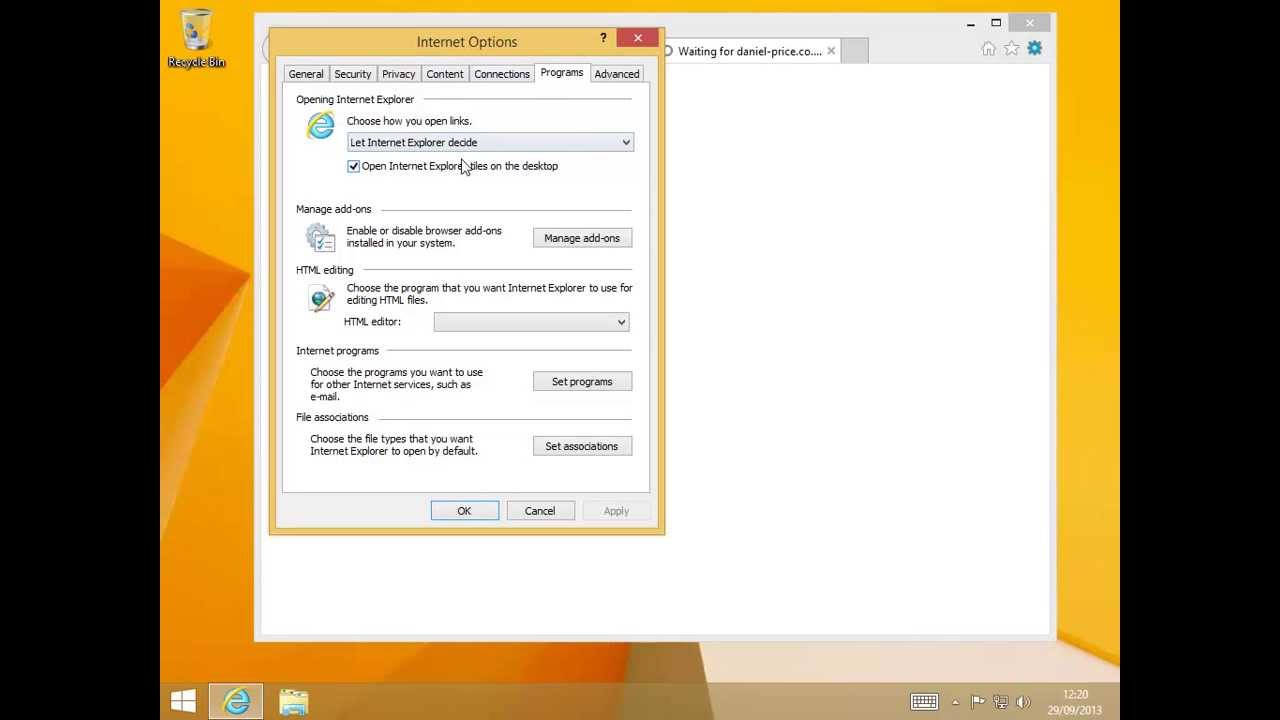The image size is (1280, 720).
Task: Switch to the Advanced tab
Action: (617, 74)
